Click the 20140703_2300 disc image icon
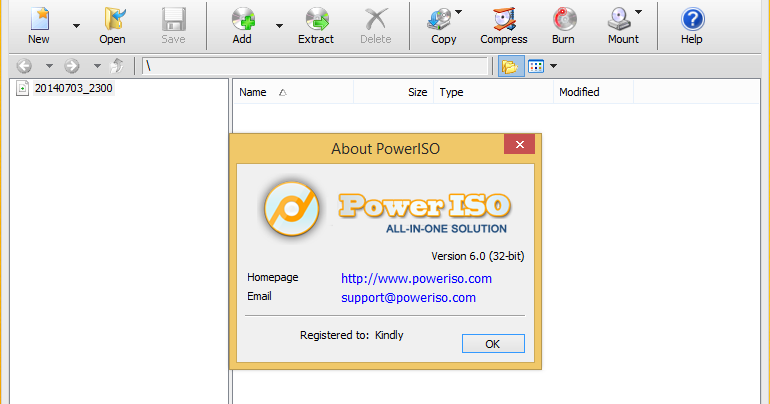Image resolution: width=770 pixels, height=404 pixels. [22, 88]
